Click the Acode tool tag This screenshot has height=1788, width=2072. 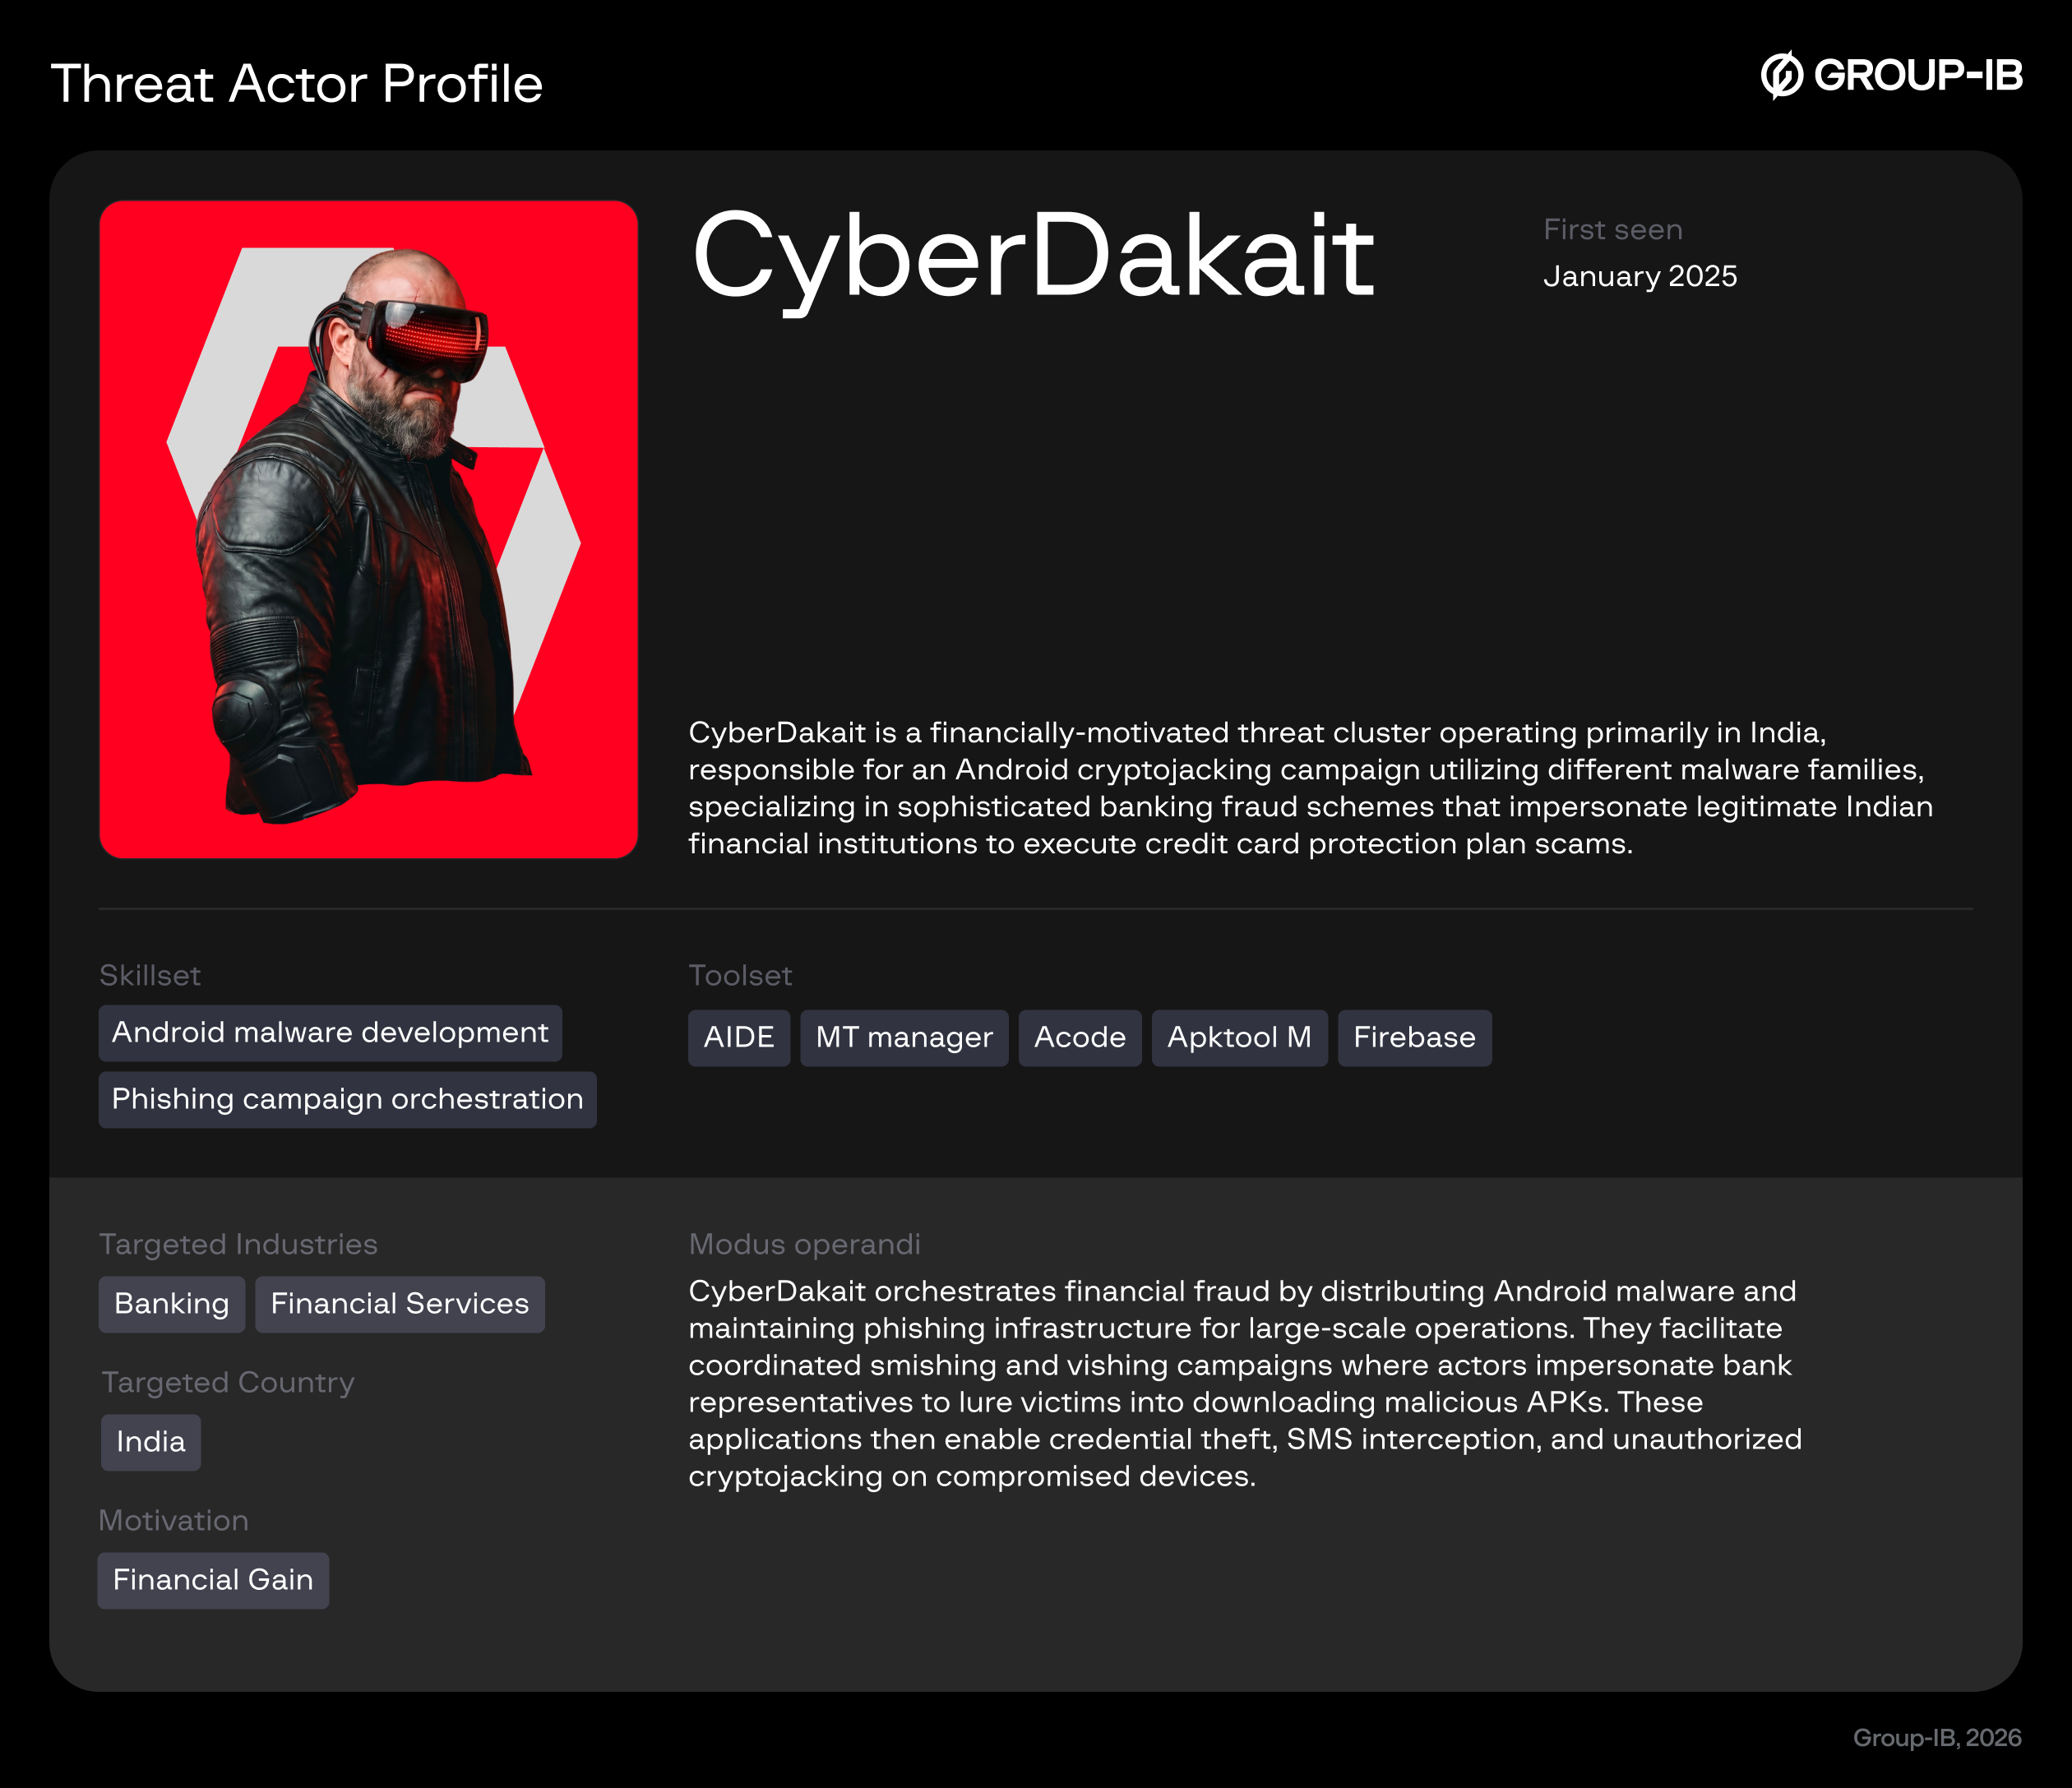[x=1080, y=1038]
